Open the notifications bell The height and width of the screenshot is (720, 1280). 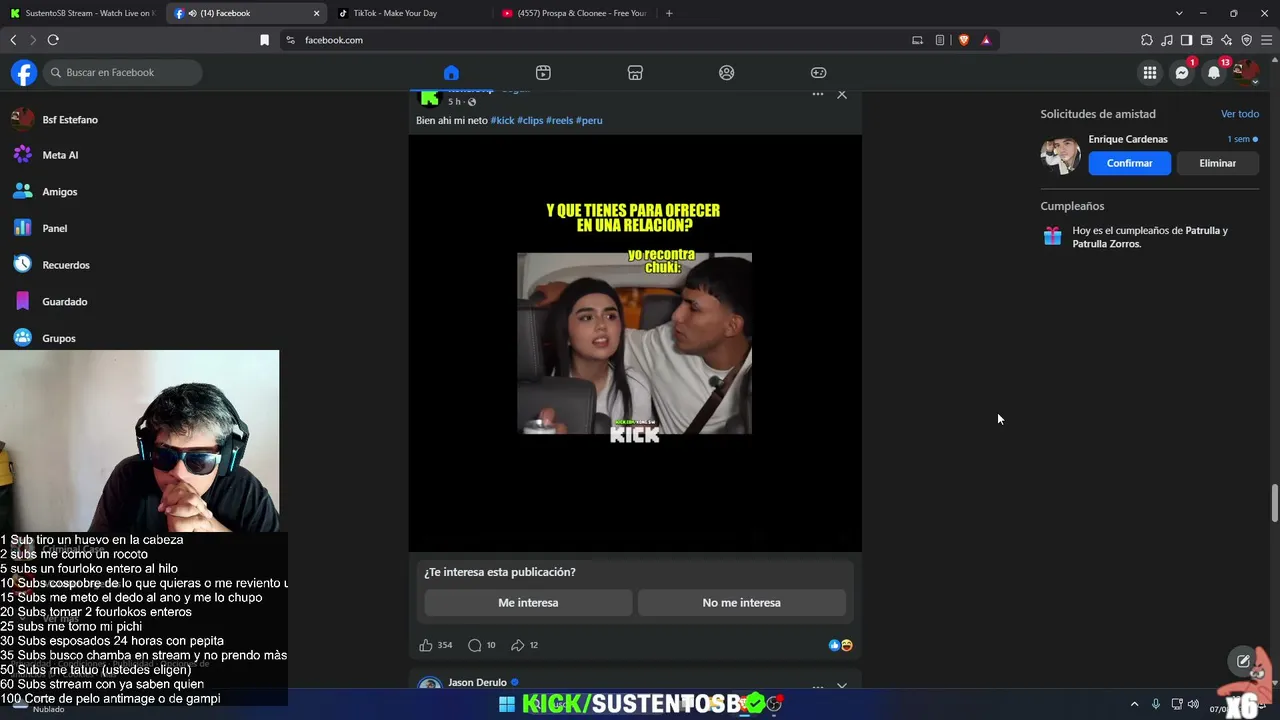tap(1214, 72)
